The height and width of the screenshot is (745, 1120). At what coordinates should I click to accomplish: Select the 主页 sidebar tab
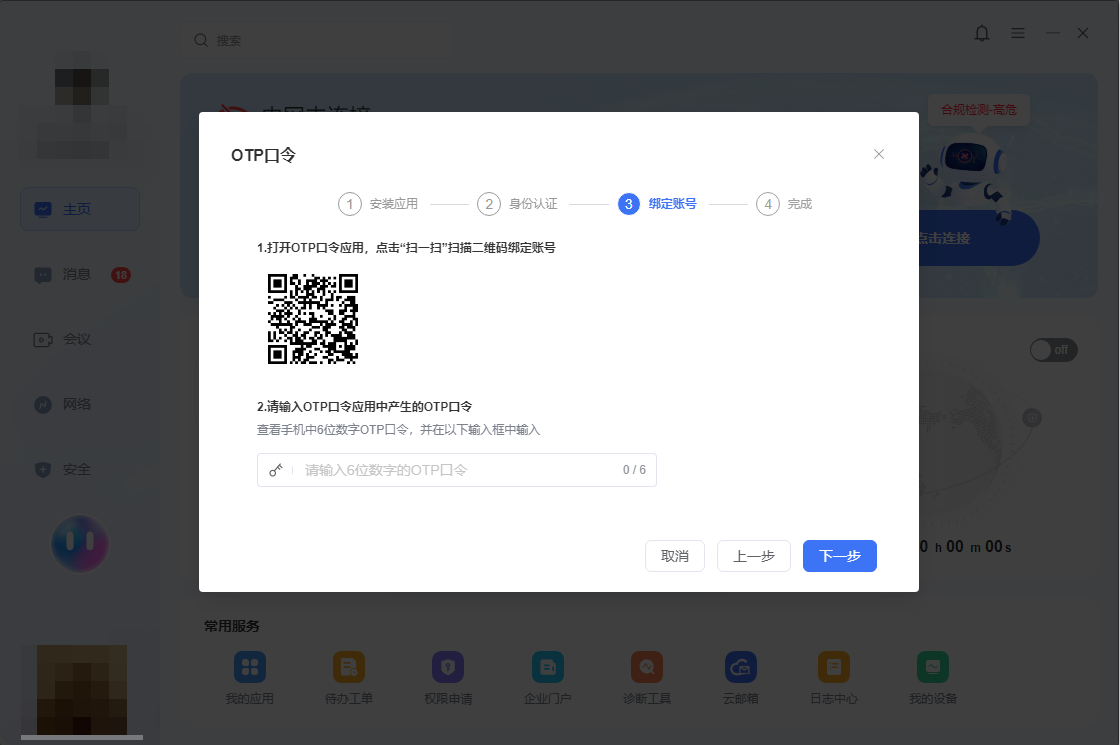pyautogui.click(x=80, y=209)
